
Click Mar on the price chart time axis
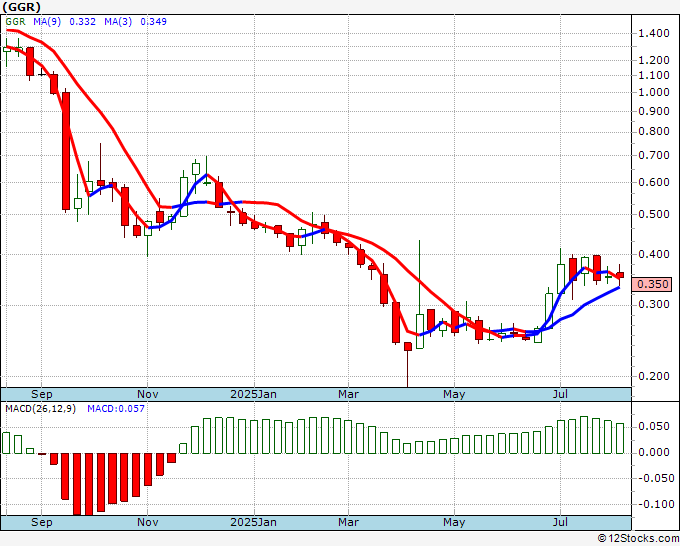tap(348, 395)
